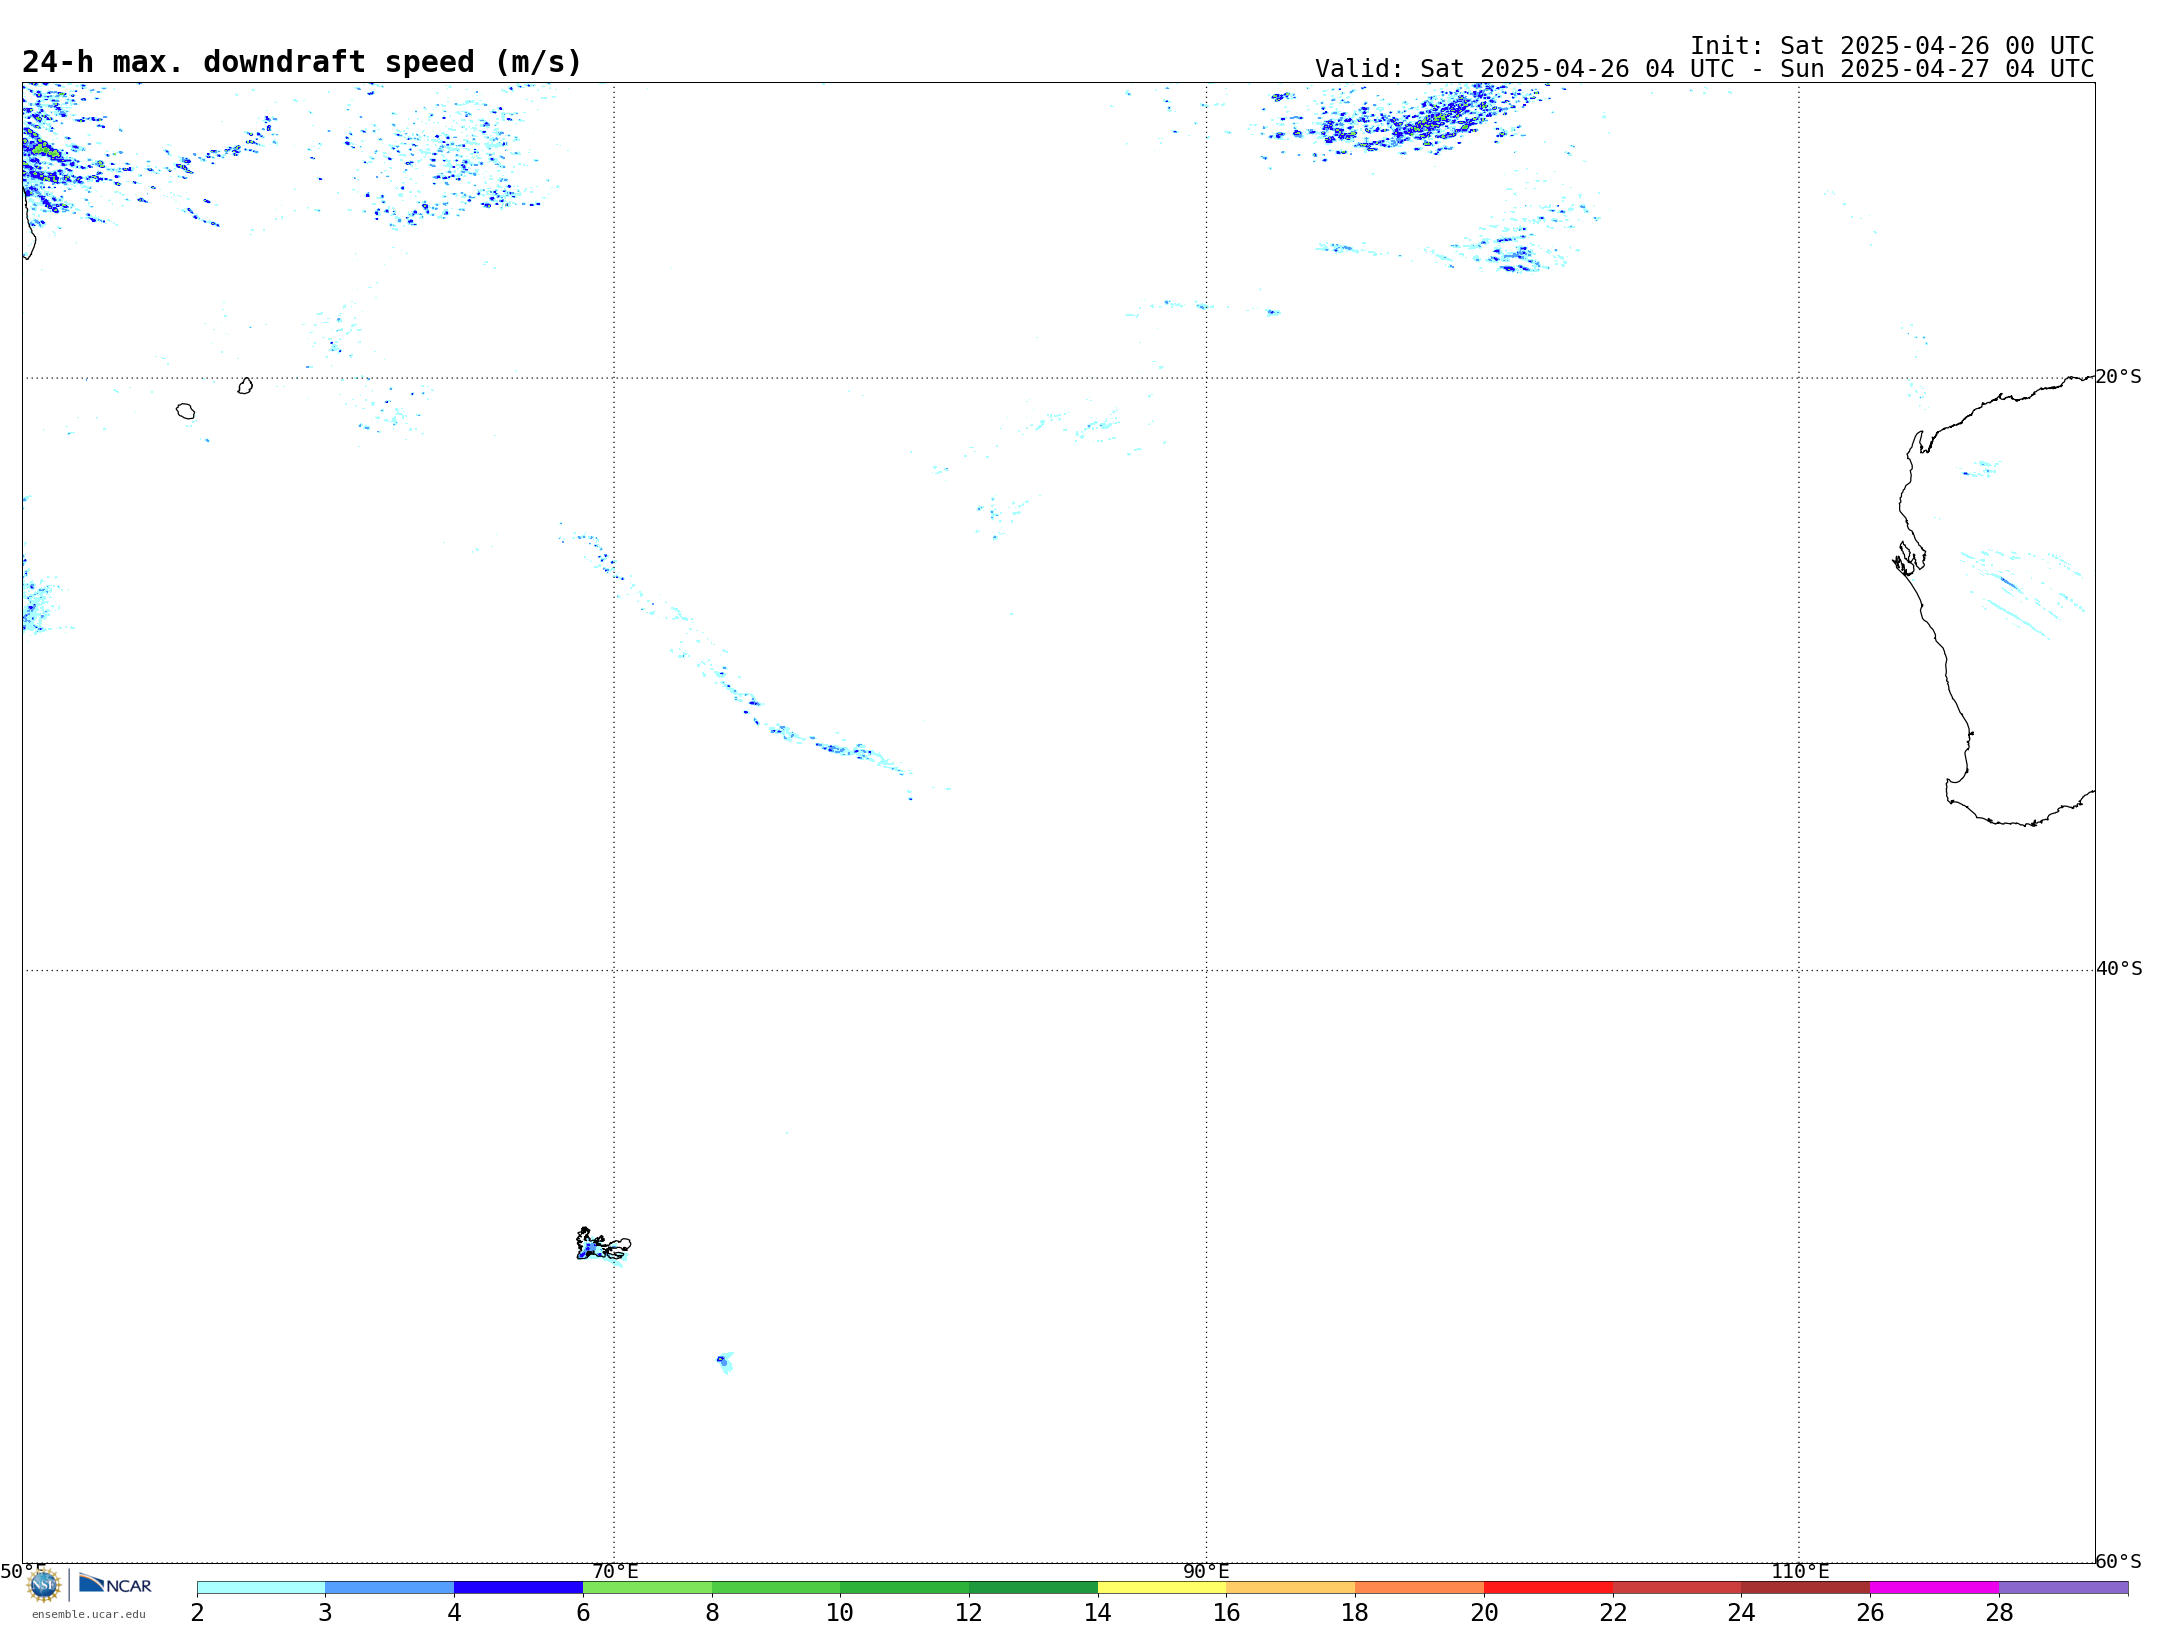Click colorbar tick label '10'
The image size is (2160, 1626).
click(840, 1612)
